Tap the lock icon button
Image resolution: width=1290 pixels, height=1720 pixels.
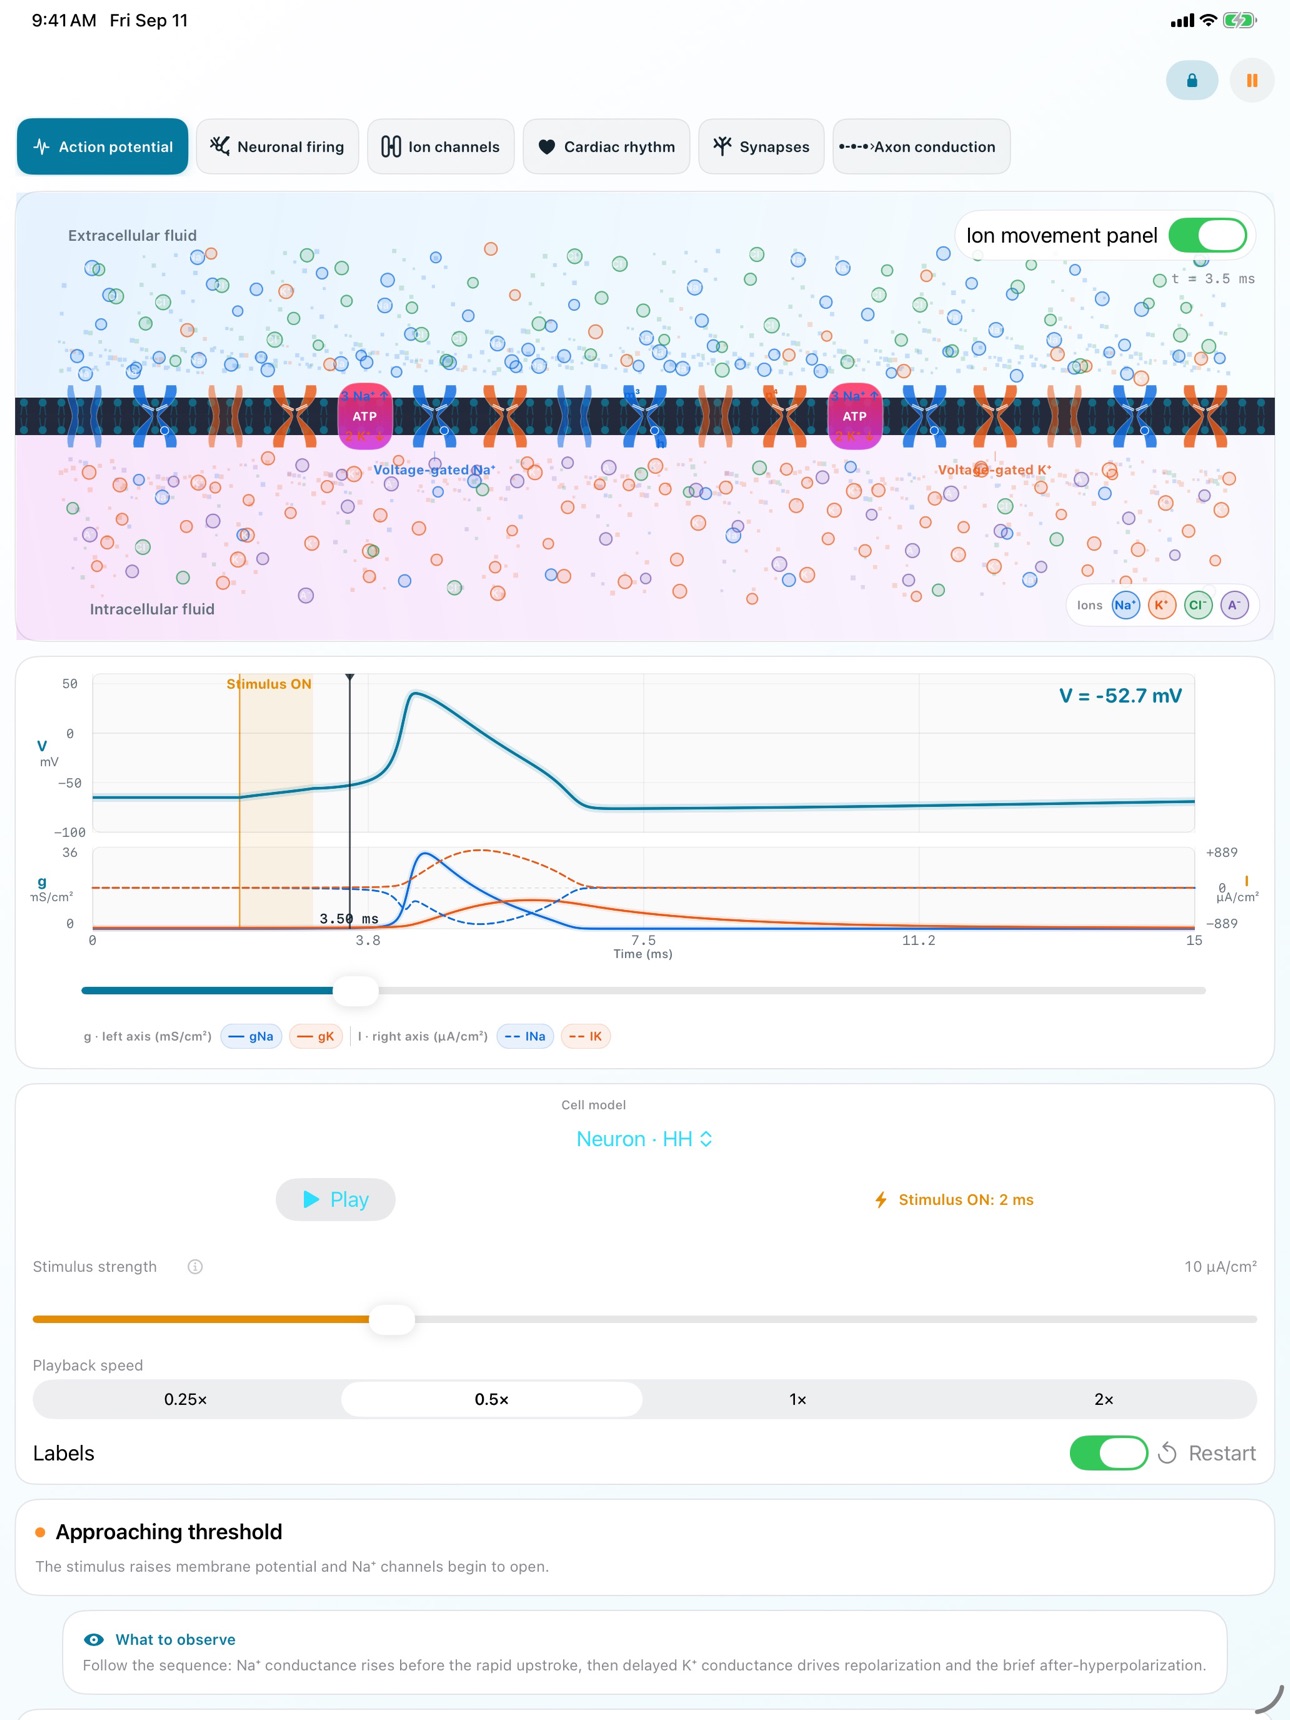(1192, 81)
